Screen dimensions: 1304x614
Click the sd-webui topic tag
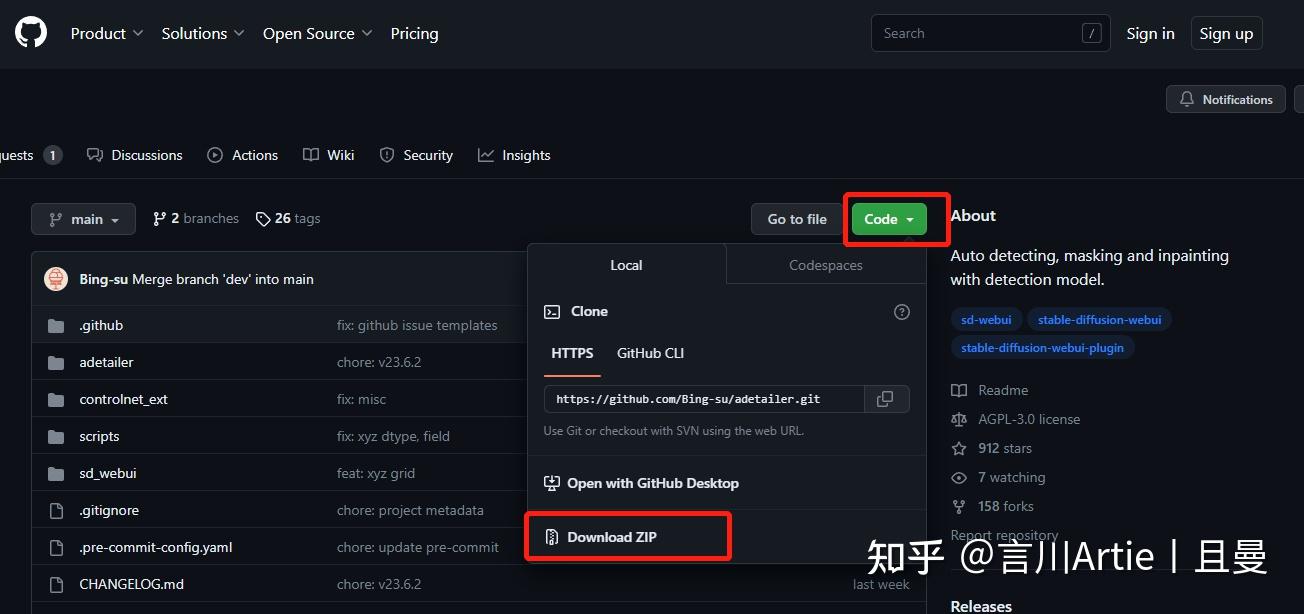coord(986,320)
